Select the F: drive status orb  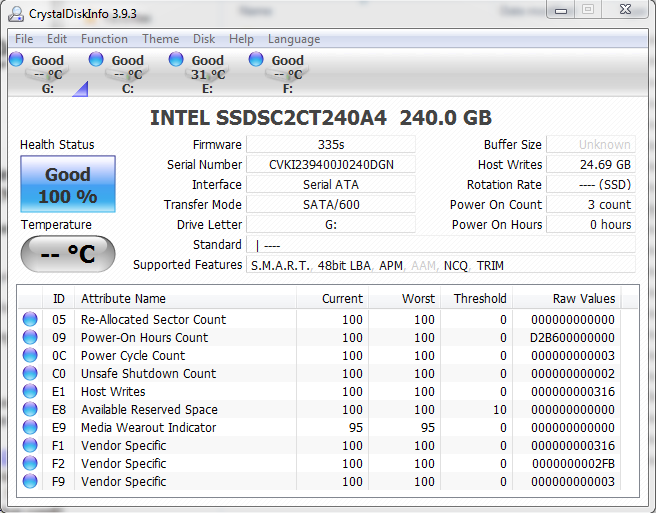[256, 60]
